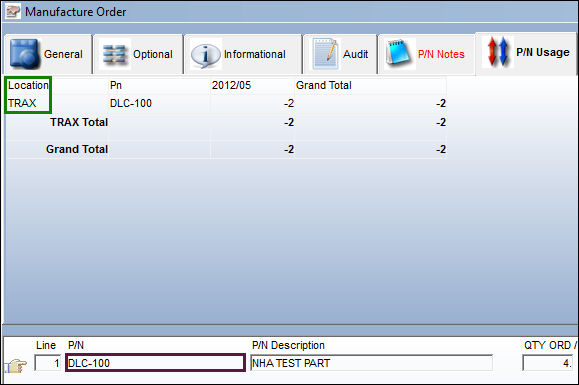
Task: Click TRAX Total value under 2012/05
Action: 289,122
